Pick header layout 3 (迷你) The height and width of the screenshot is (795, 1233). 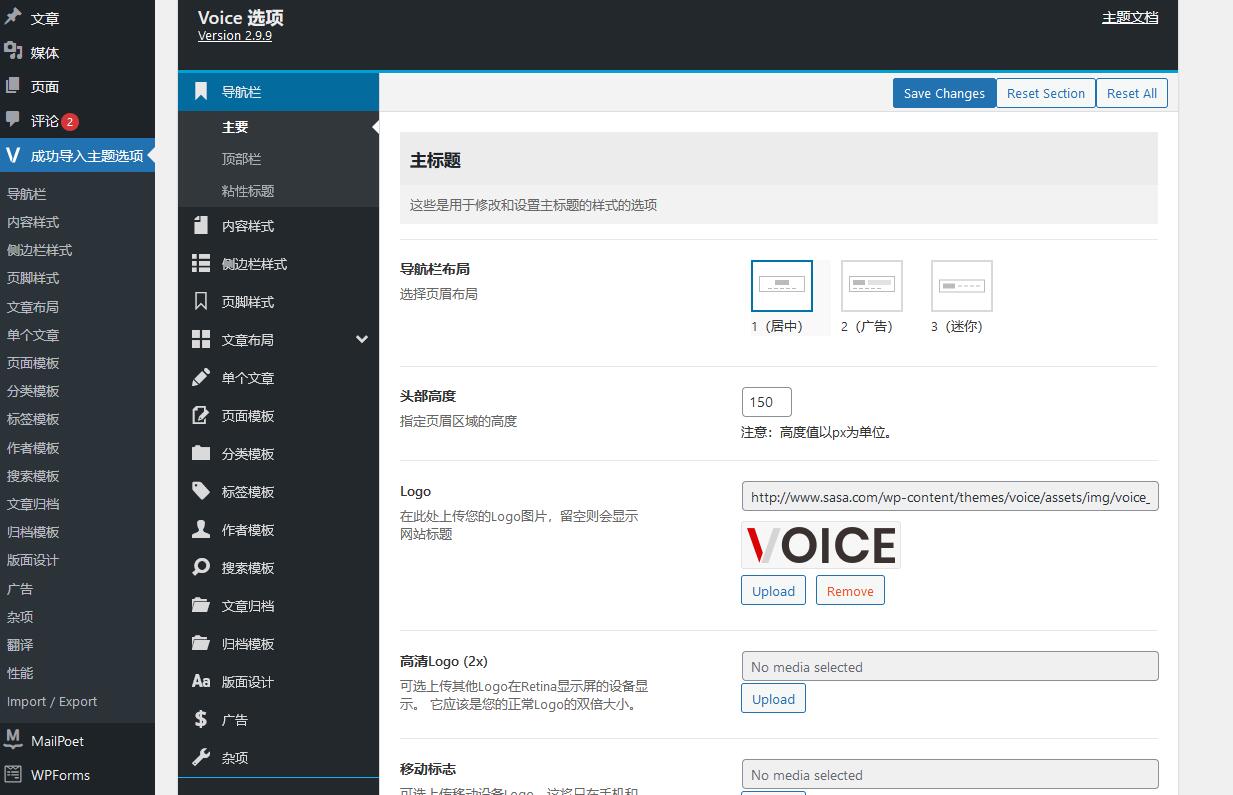(x=961, y=286)
